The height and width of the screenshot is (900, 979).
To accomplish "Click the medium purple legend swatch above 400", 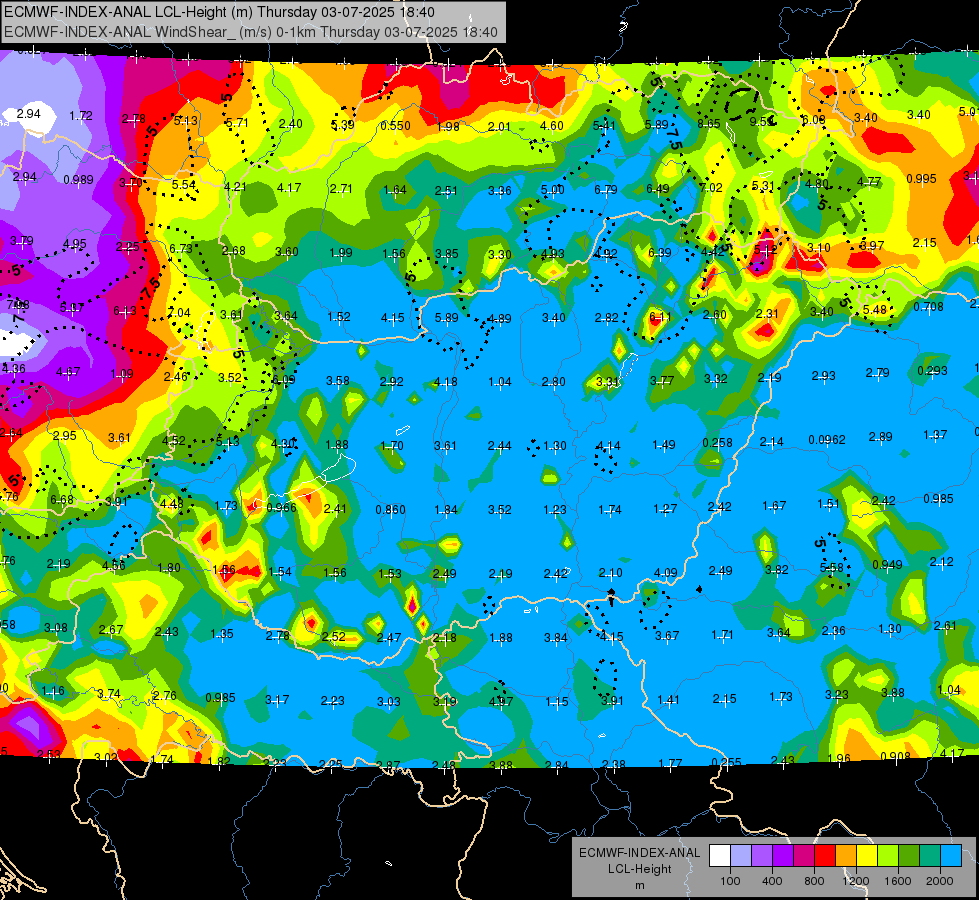I will 762,856.
